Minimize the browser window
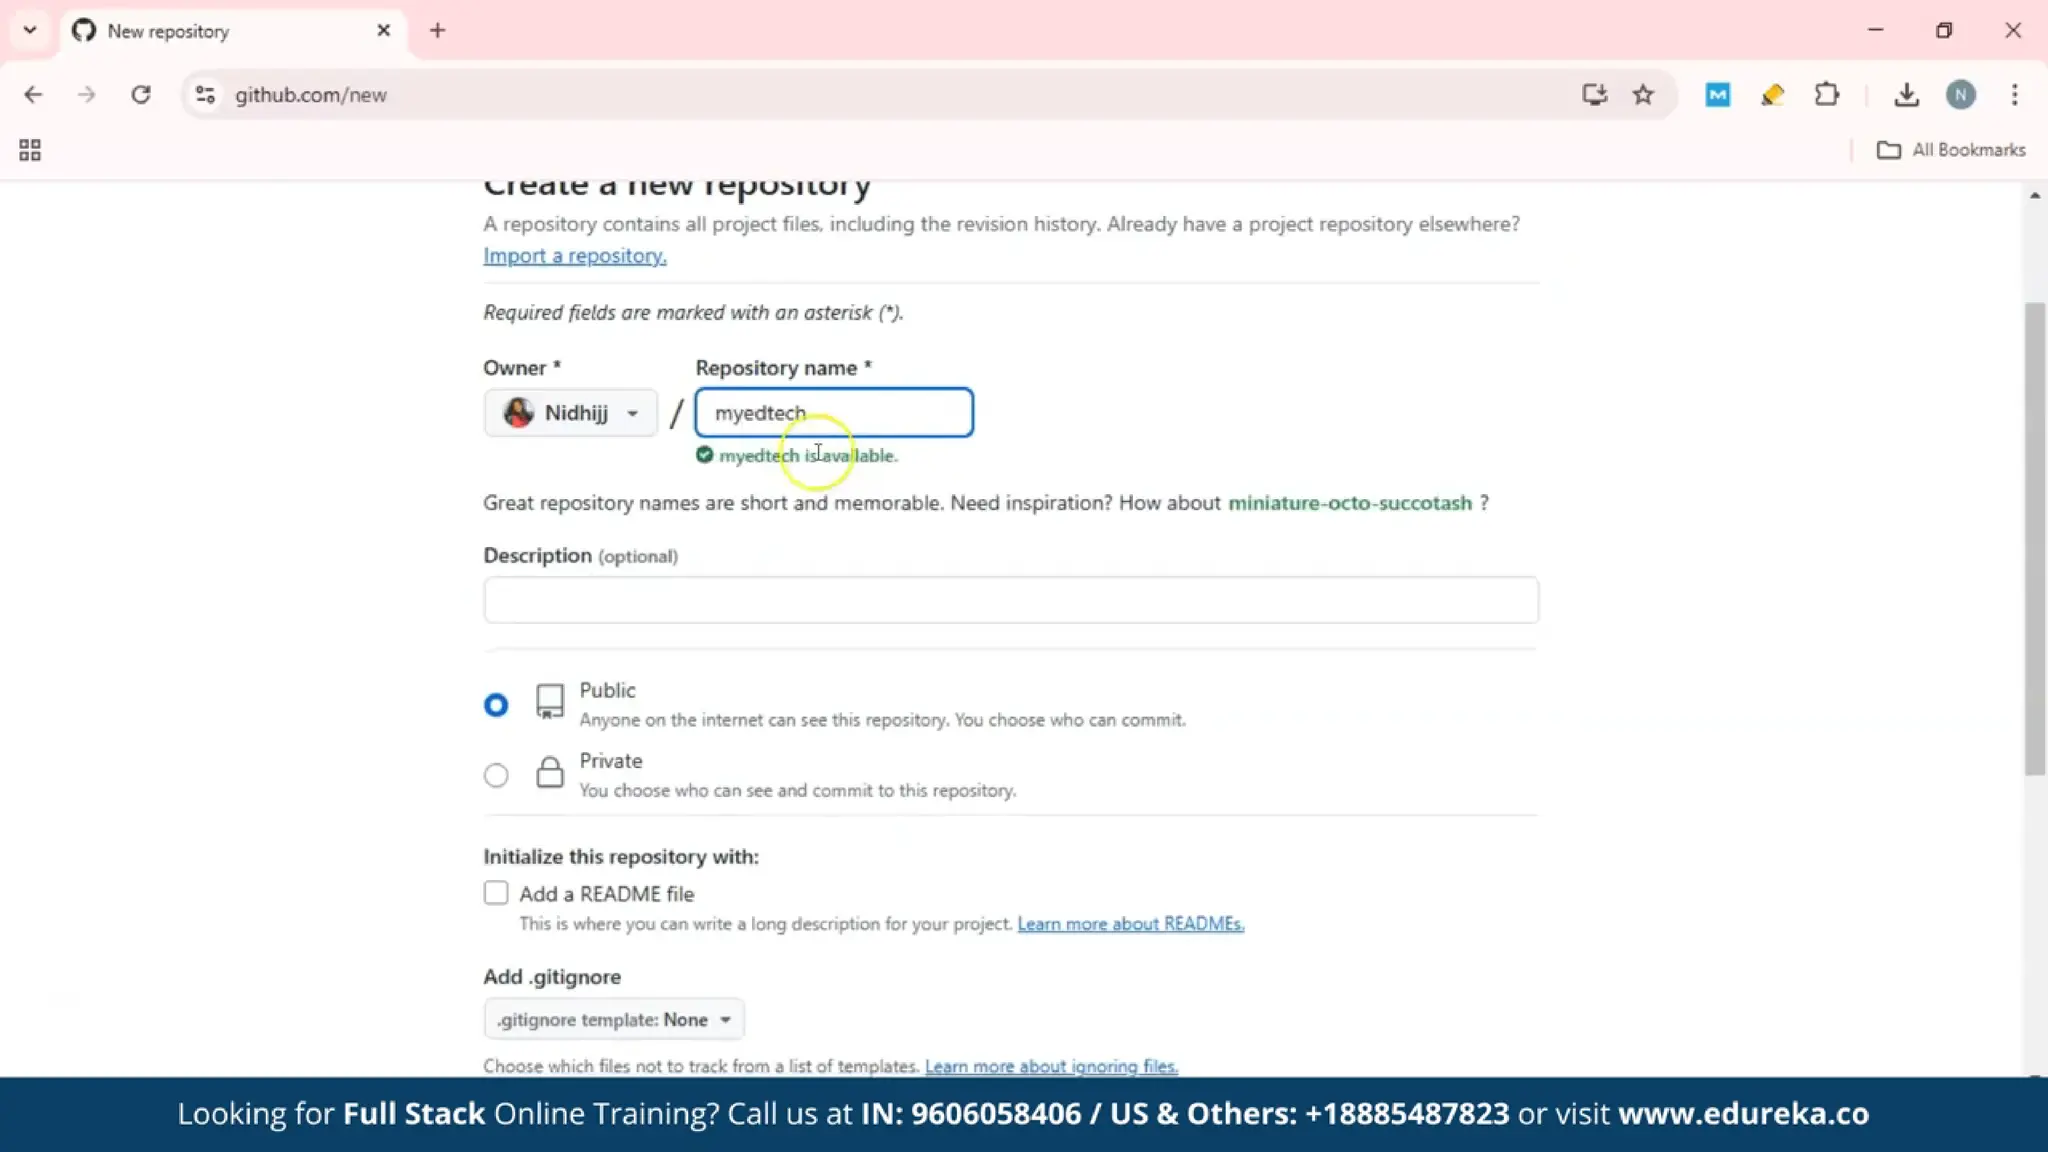2048x1152 pixels. tap(1875, 30)
